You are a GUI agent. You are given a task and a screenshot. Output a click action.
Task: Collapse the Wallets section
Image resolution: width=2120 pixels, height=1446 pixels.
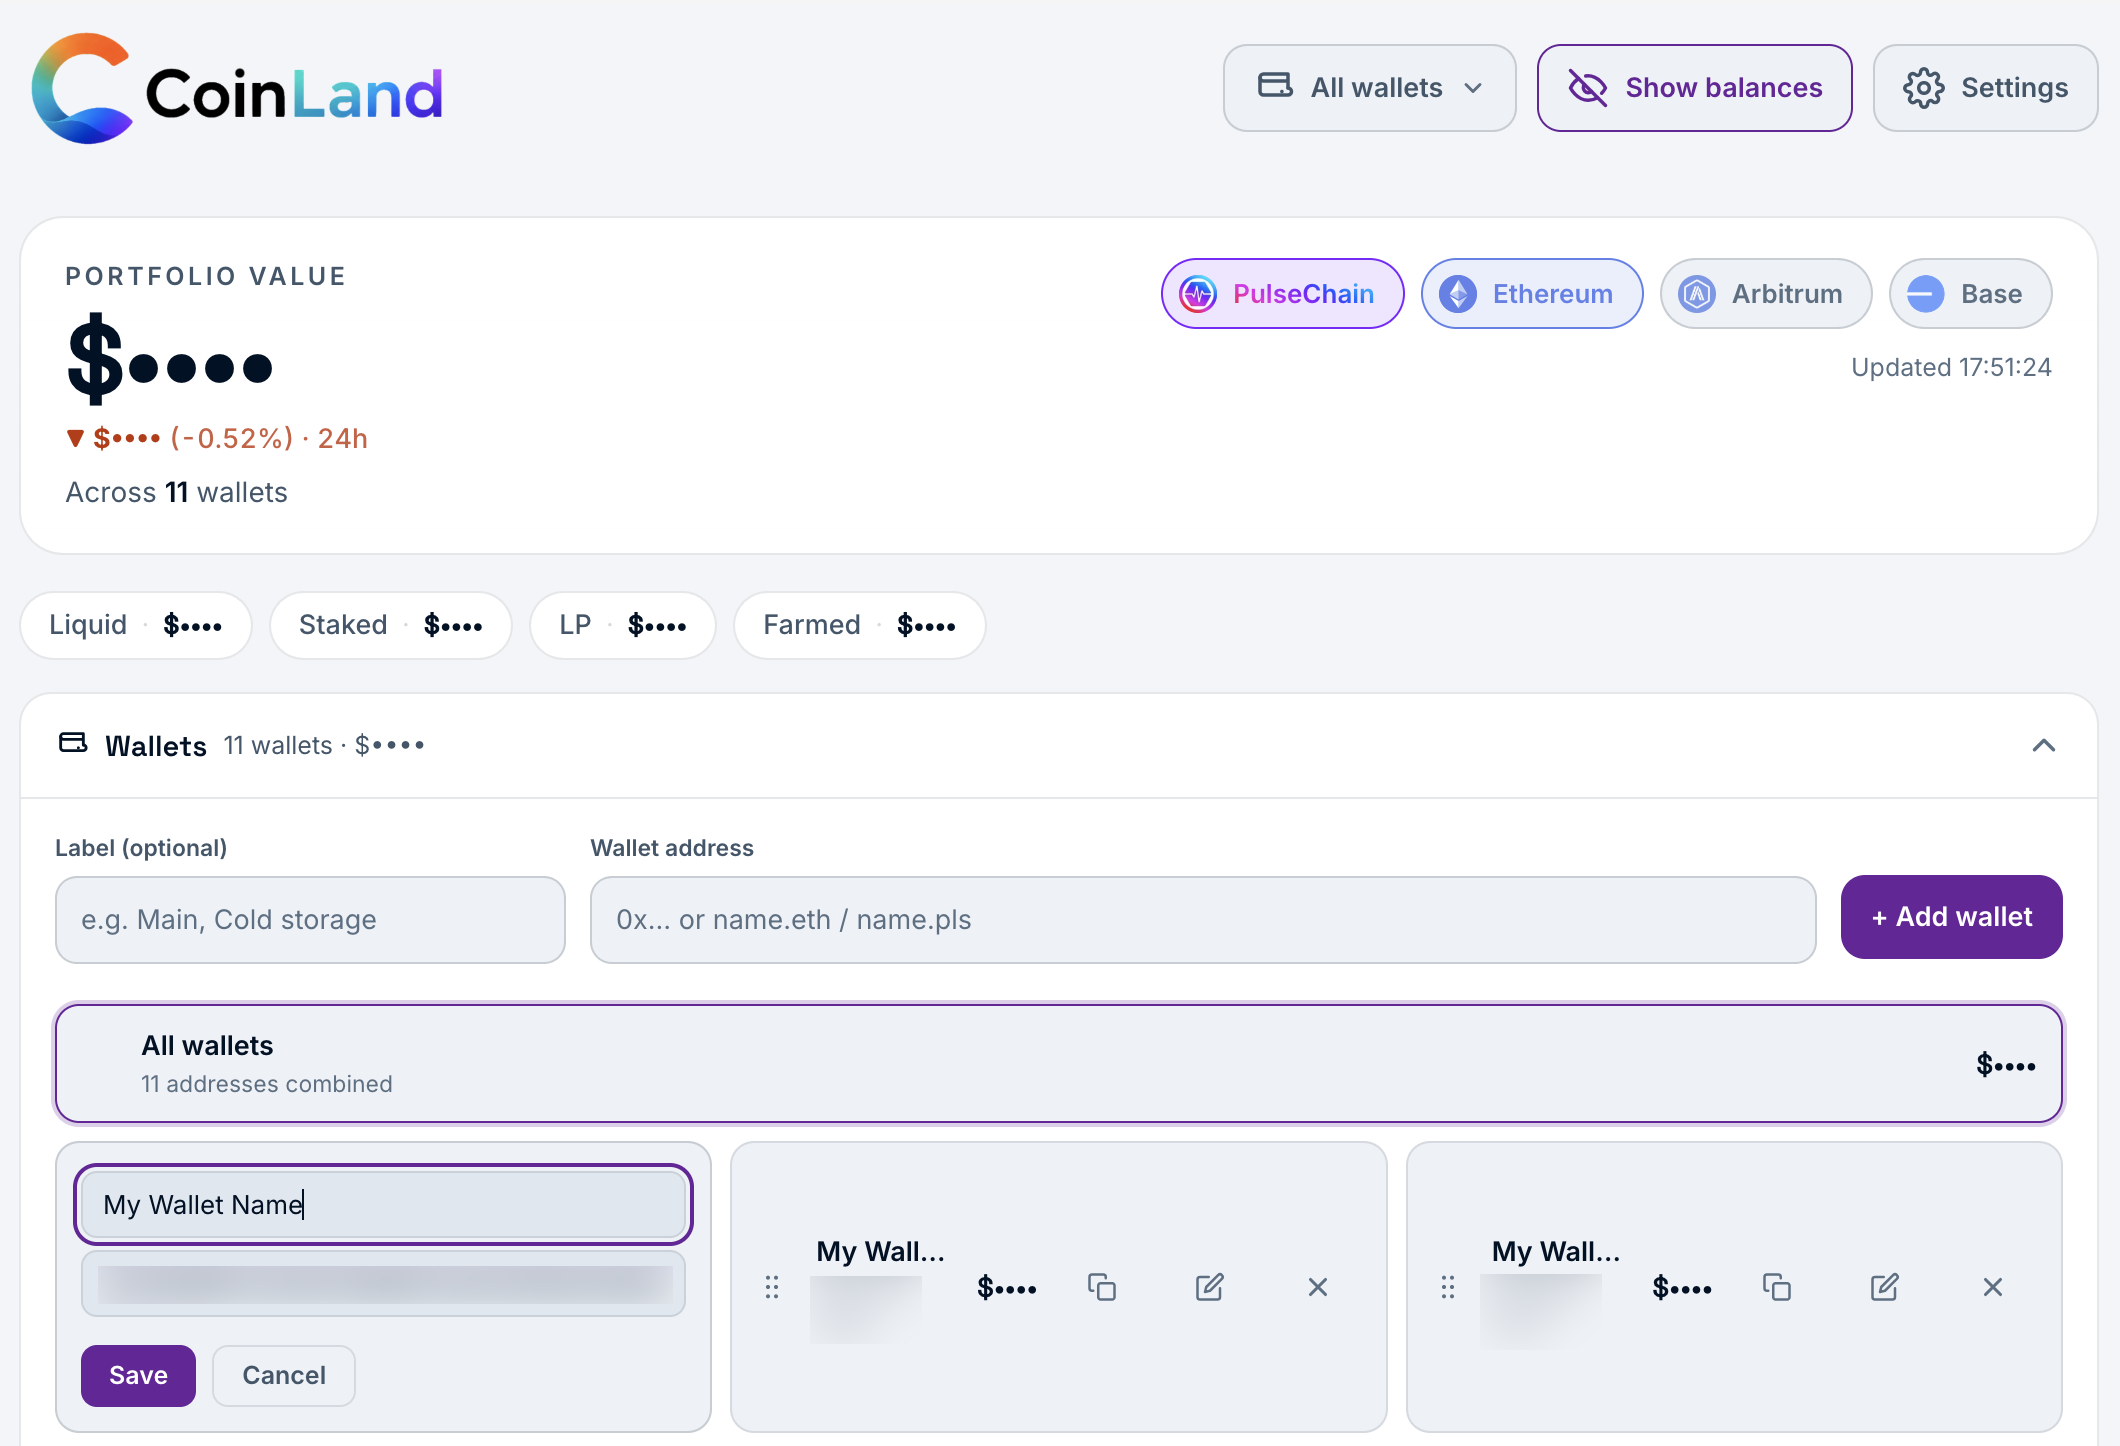click(x=2044, y=746)
